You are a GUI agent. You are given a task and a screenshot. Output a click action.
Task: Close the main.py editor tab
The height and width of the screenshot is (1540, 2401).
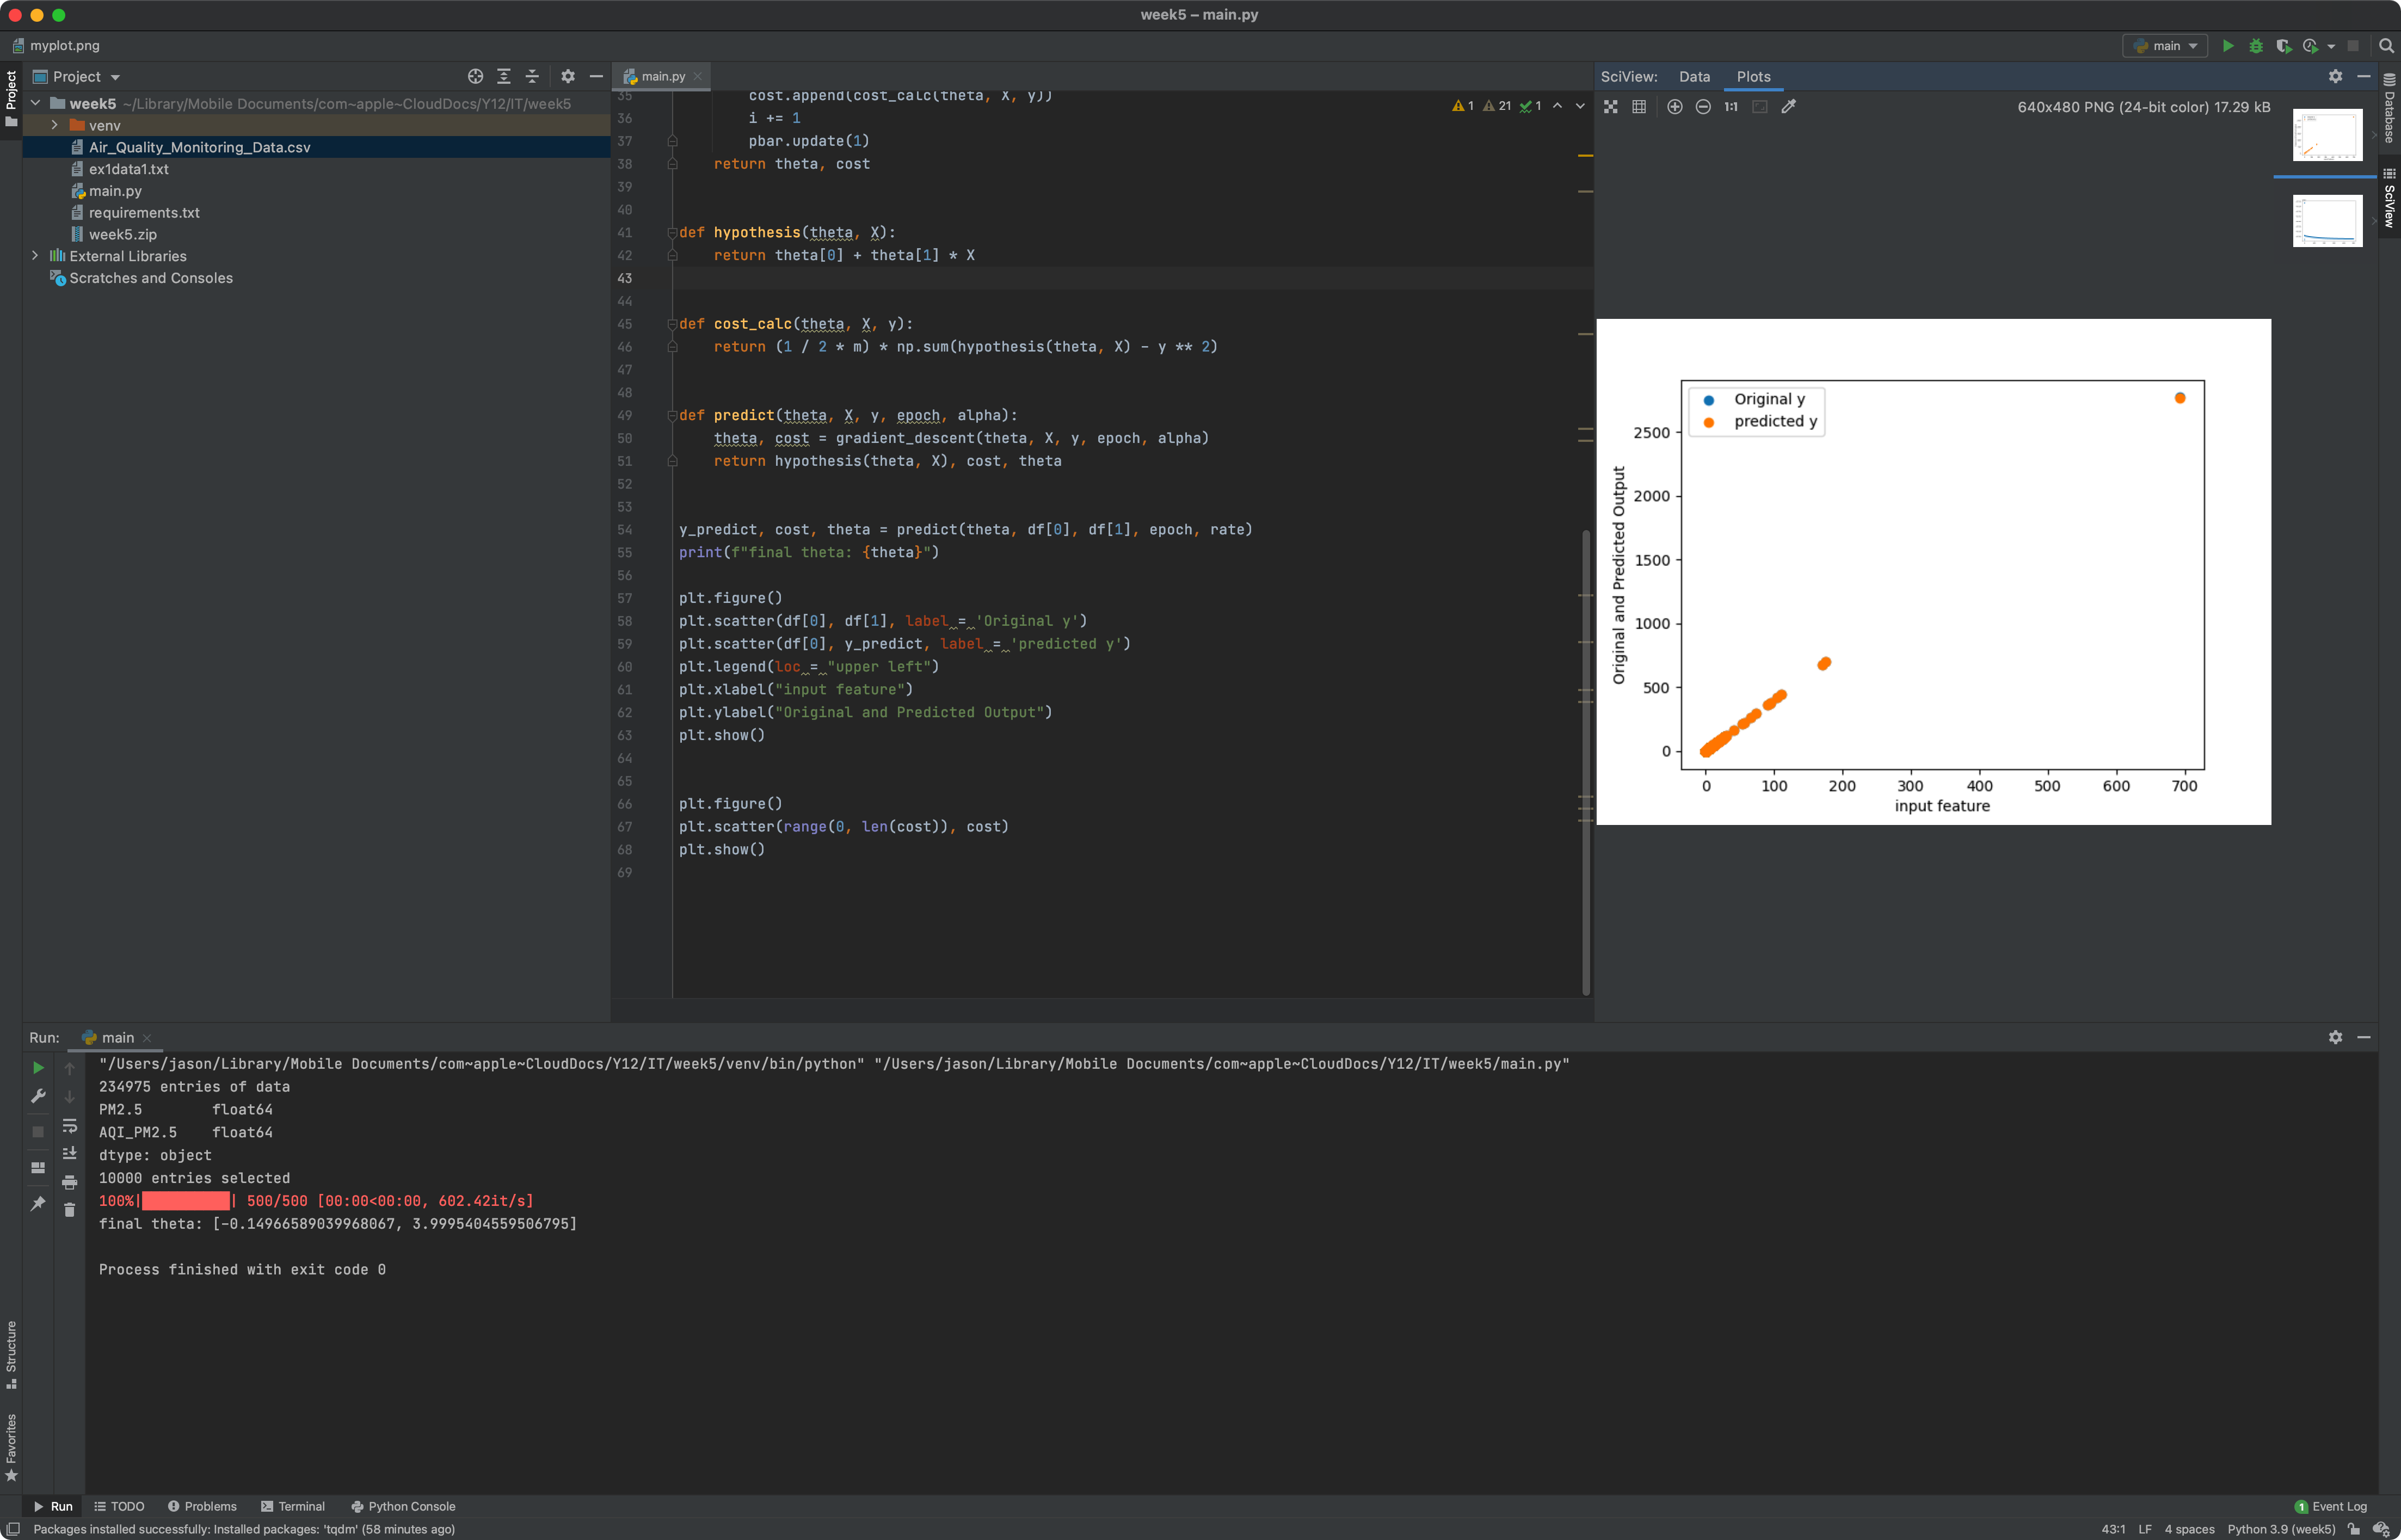698,77
